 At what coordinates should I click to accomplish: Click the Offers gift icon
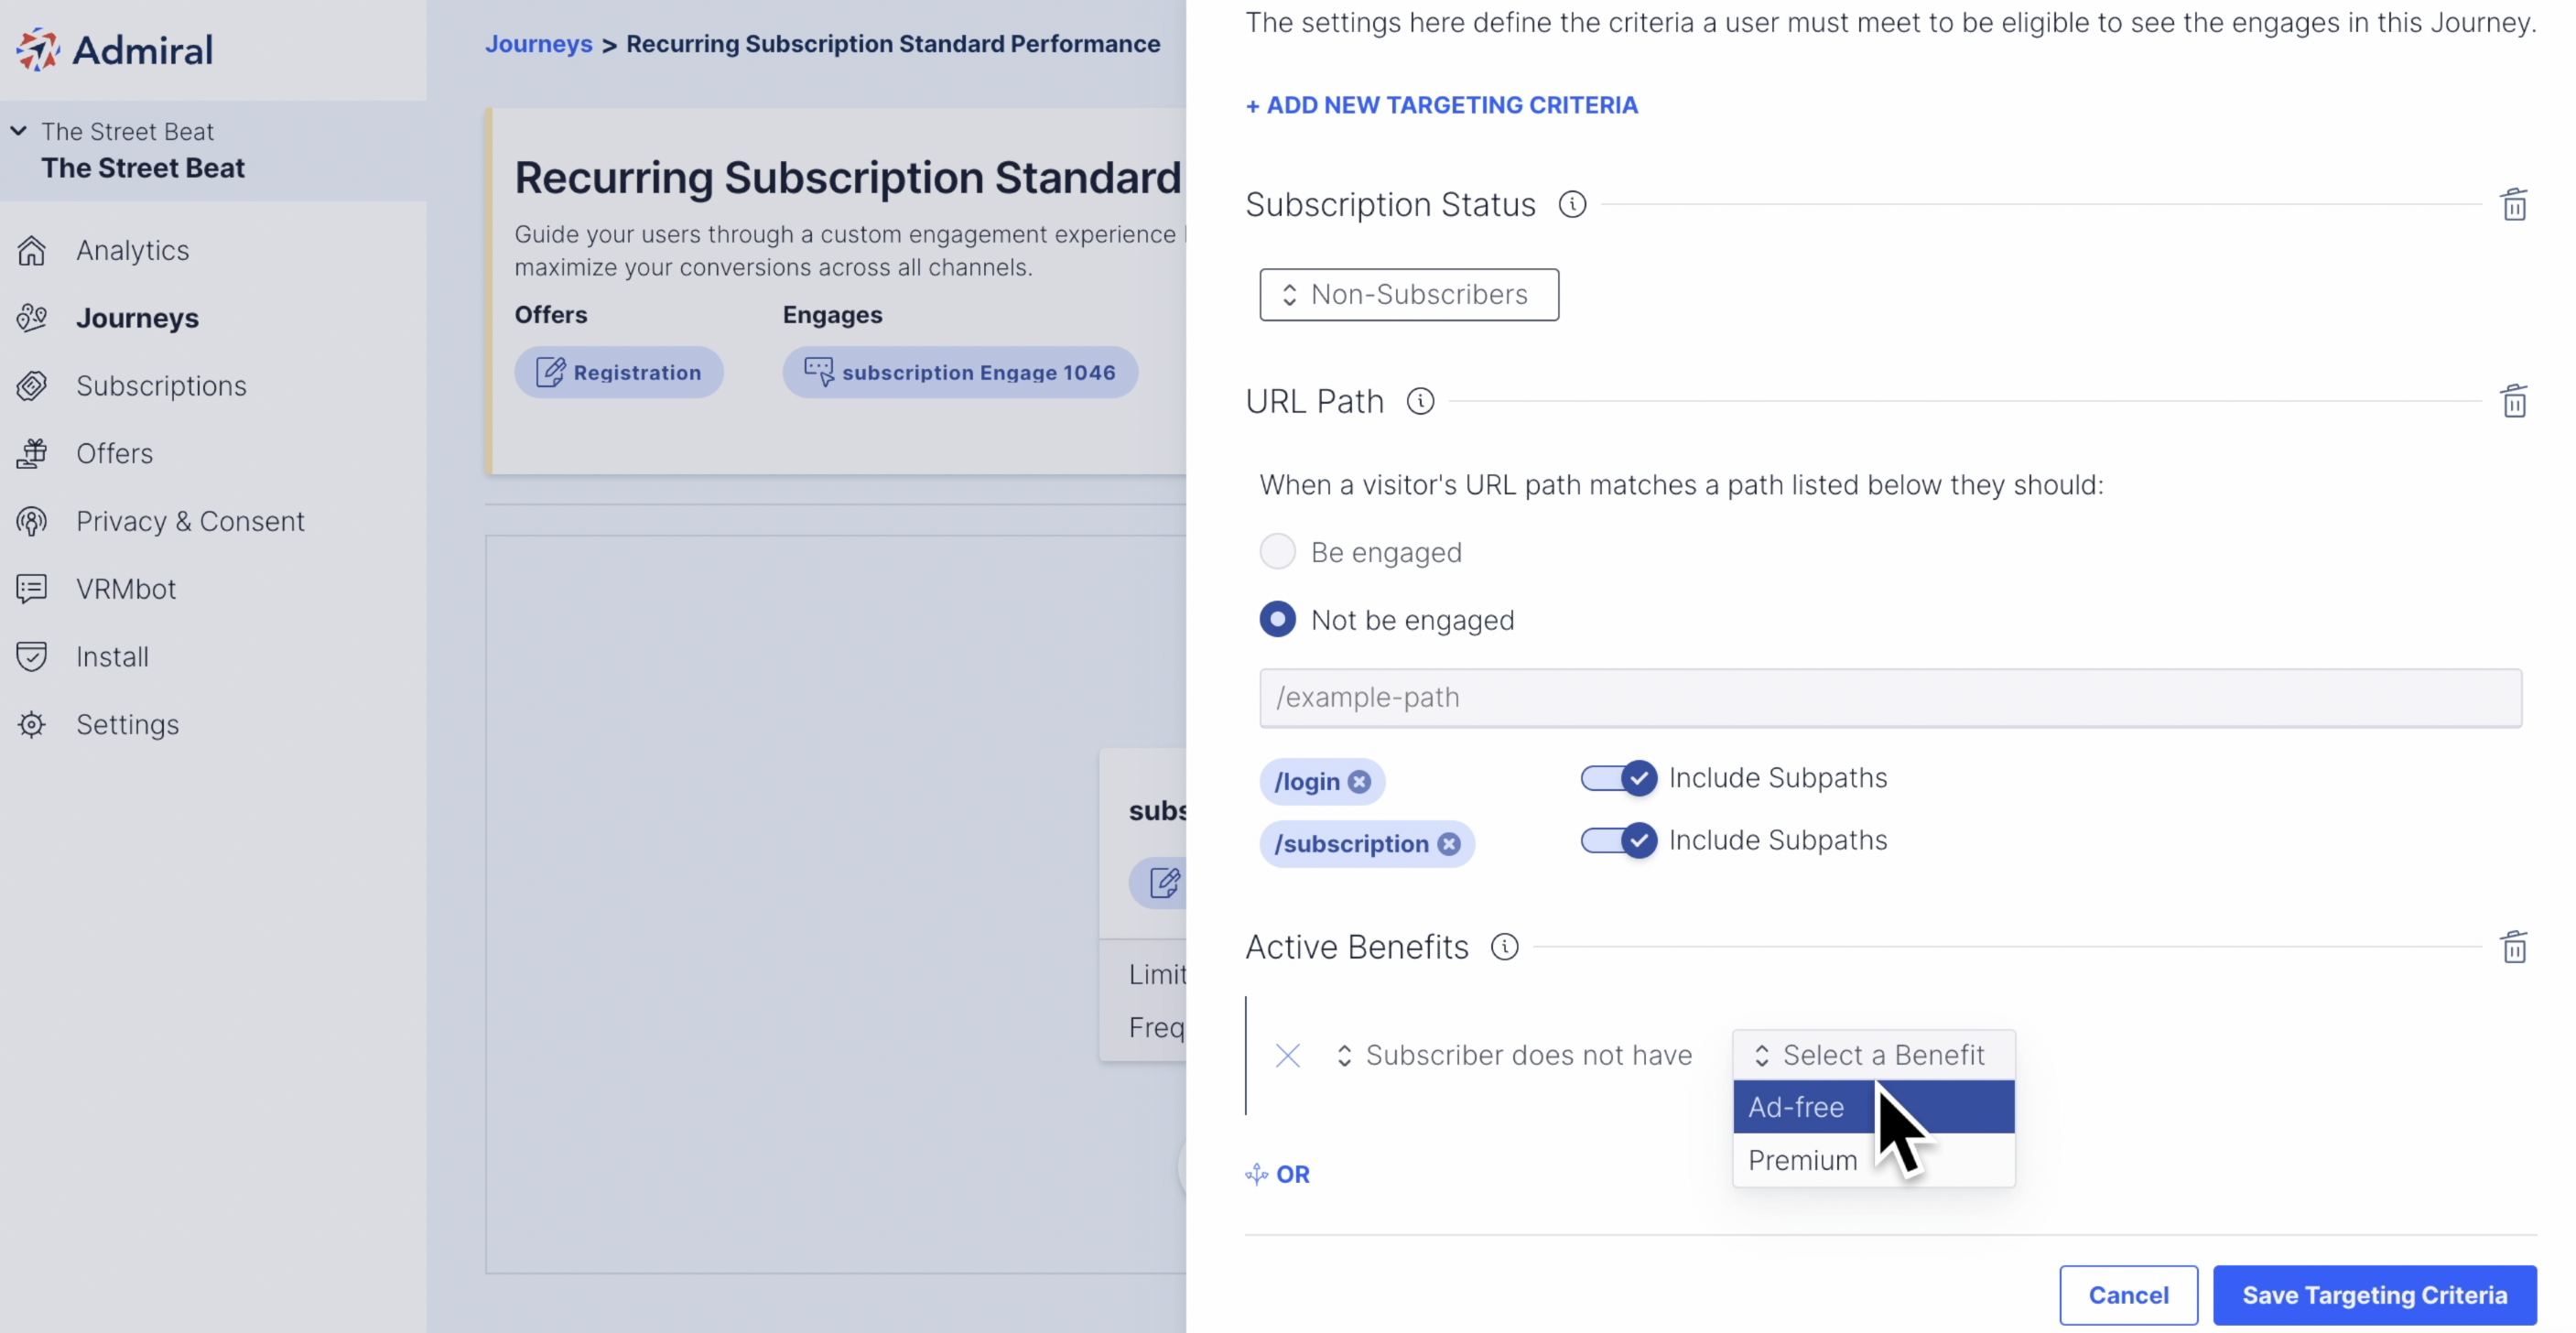[x=32, y=453]
